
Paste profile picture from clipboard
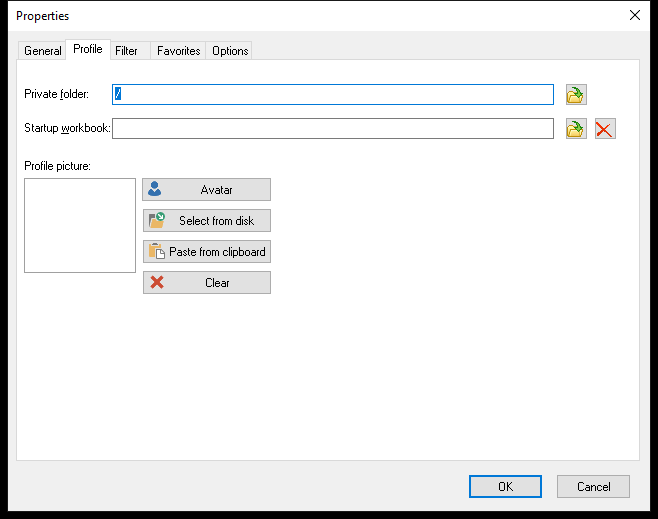[206, 252]
